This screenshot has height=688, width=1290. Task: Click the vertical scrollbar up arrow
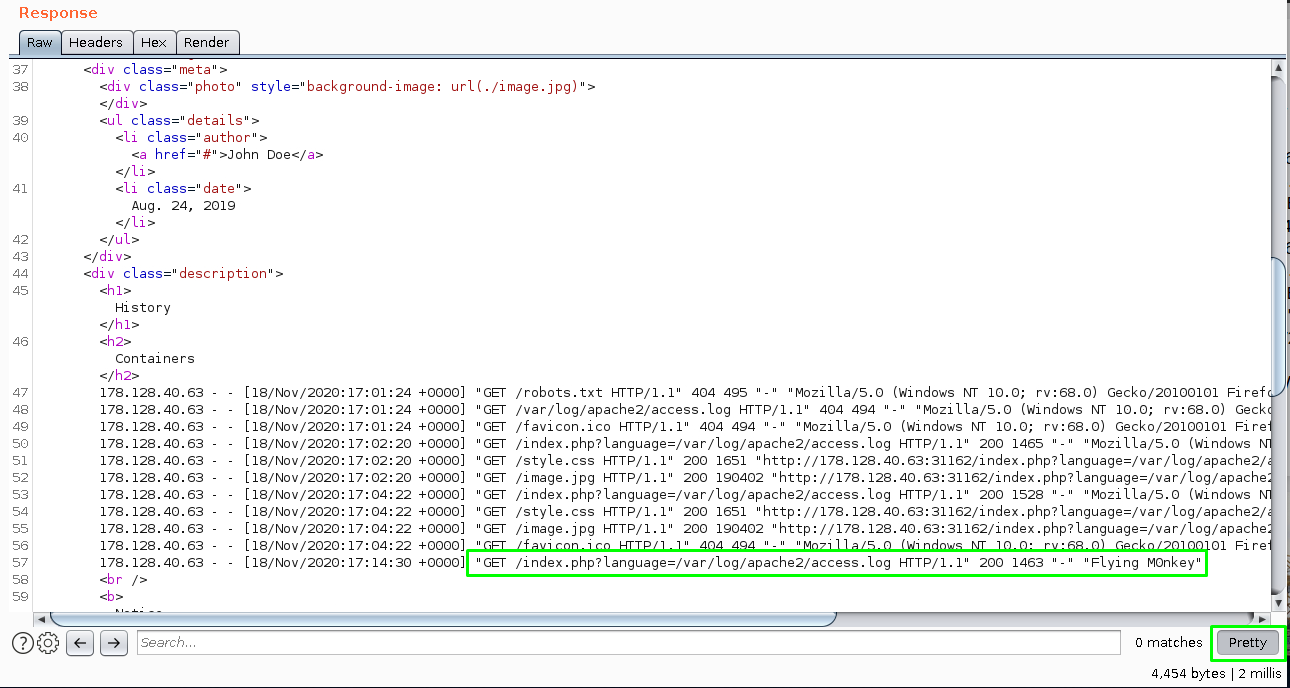point(1277,68)
